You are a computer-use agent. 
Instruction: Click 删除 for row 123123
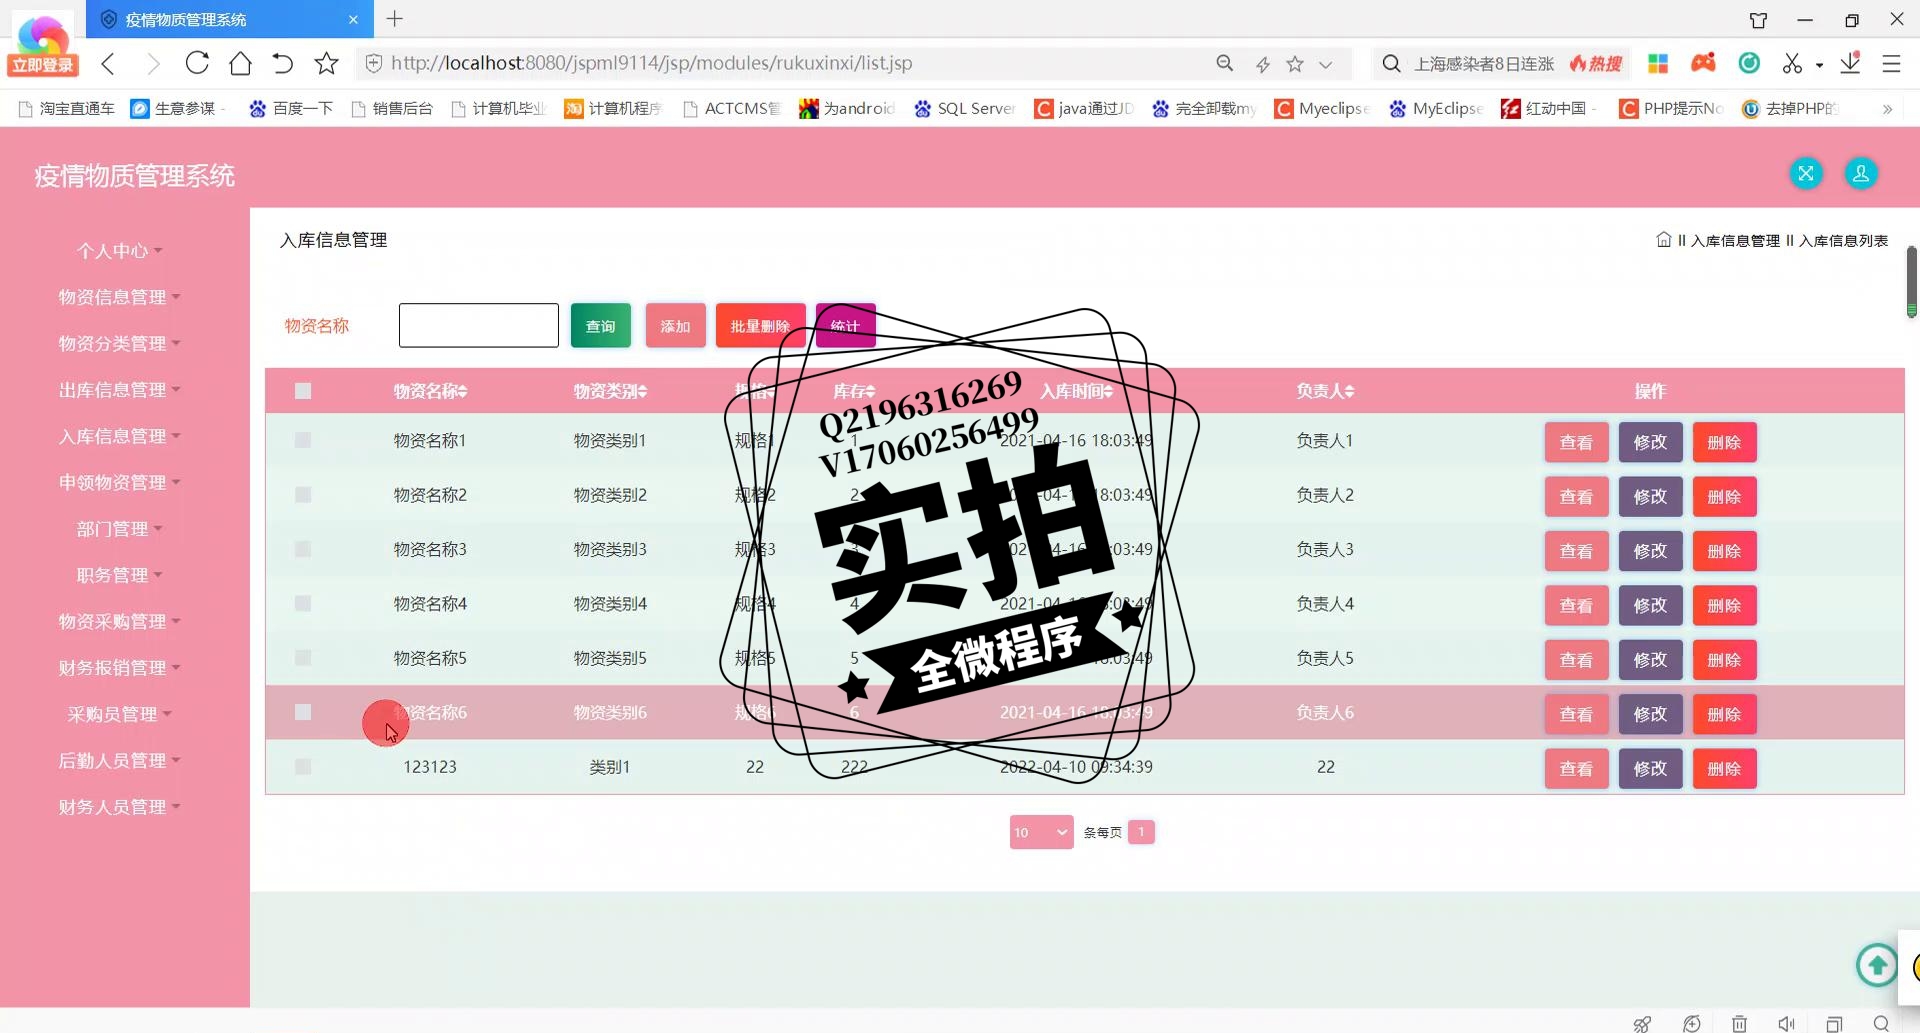click(1724, 769)
